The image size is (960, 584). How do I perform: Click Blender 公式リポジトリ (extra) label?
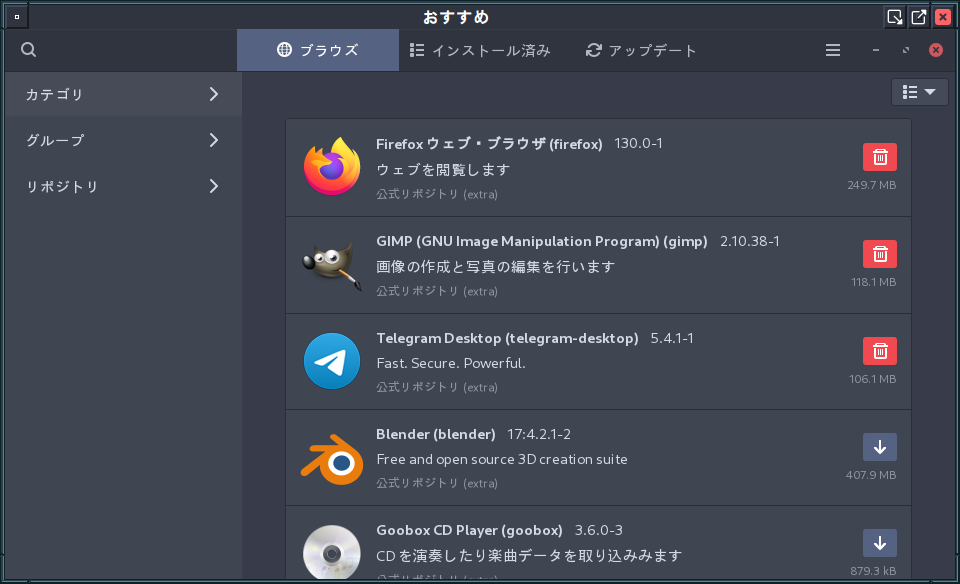(437, 484)
